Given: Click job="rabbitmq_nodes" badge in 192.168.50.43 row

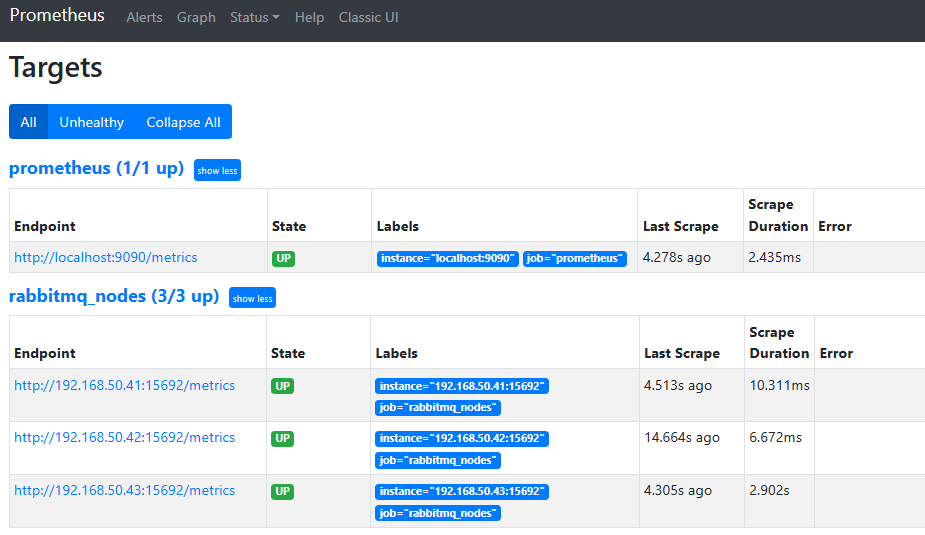Looking at the screenshot, I should (x=438, y=513).
